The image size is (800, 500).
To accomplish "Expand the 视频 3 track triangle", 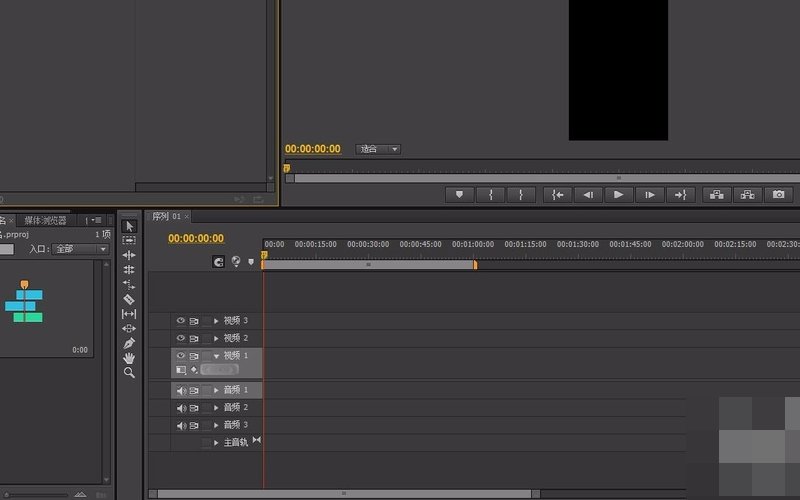I will [x=216, y=321].
